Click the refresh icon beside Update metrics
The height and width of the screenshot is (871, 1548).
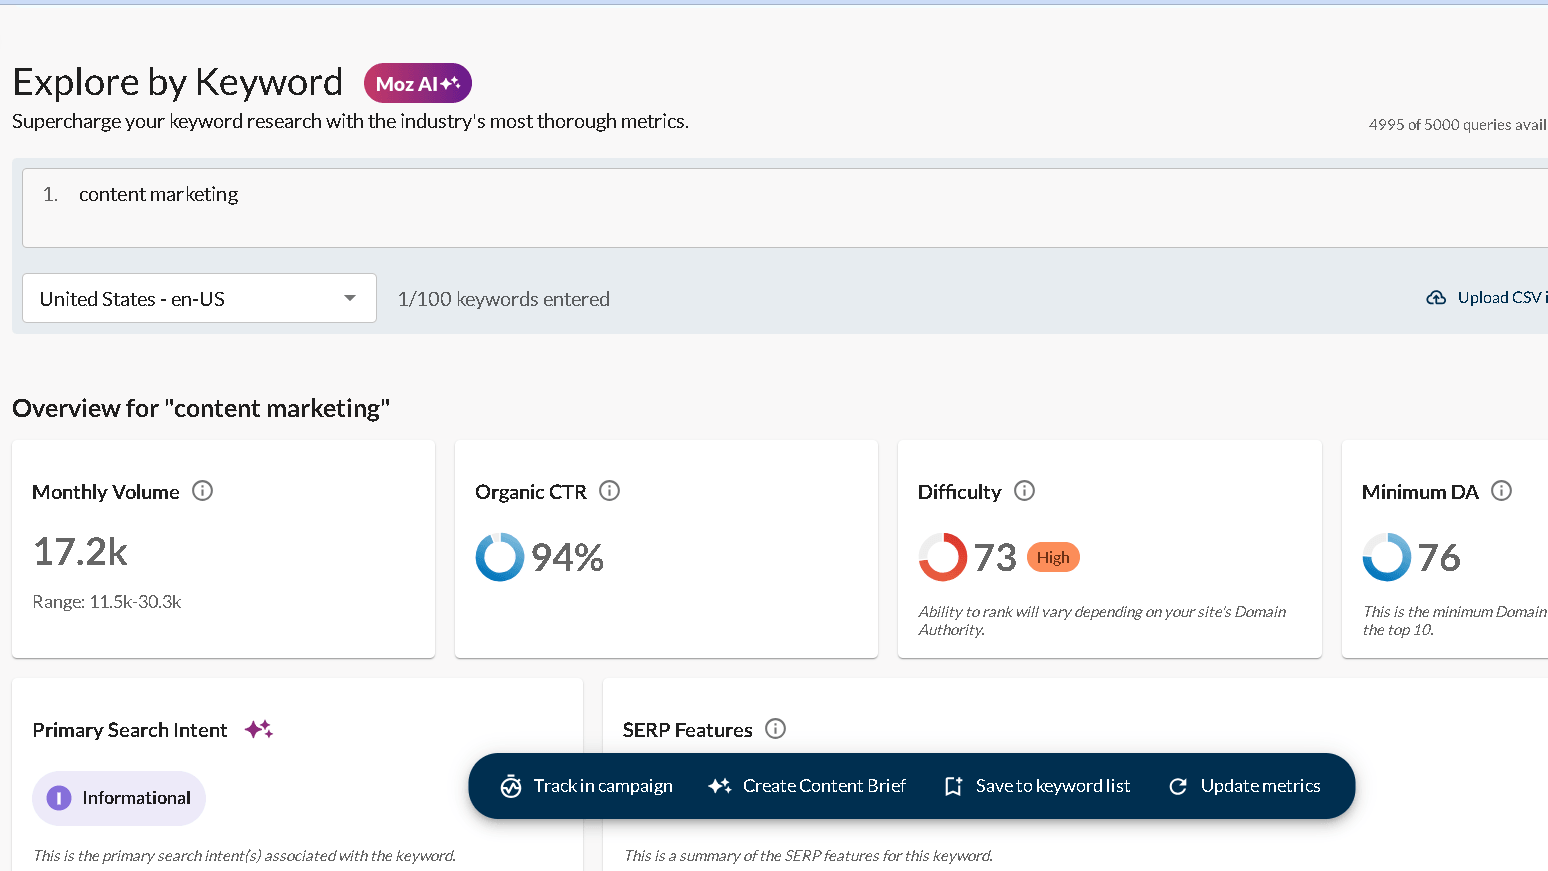tap(1178, 786)
